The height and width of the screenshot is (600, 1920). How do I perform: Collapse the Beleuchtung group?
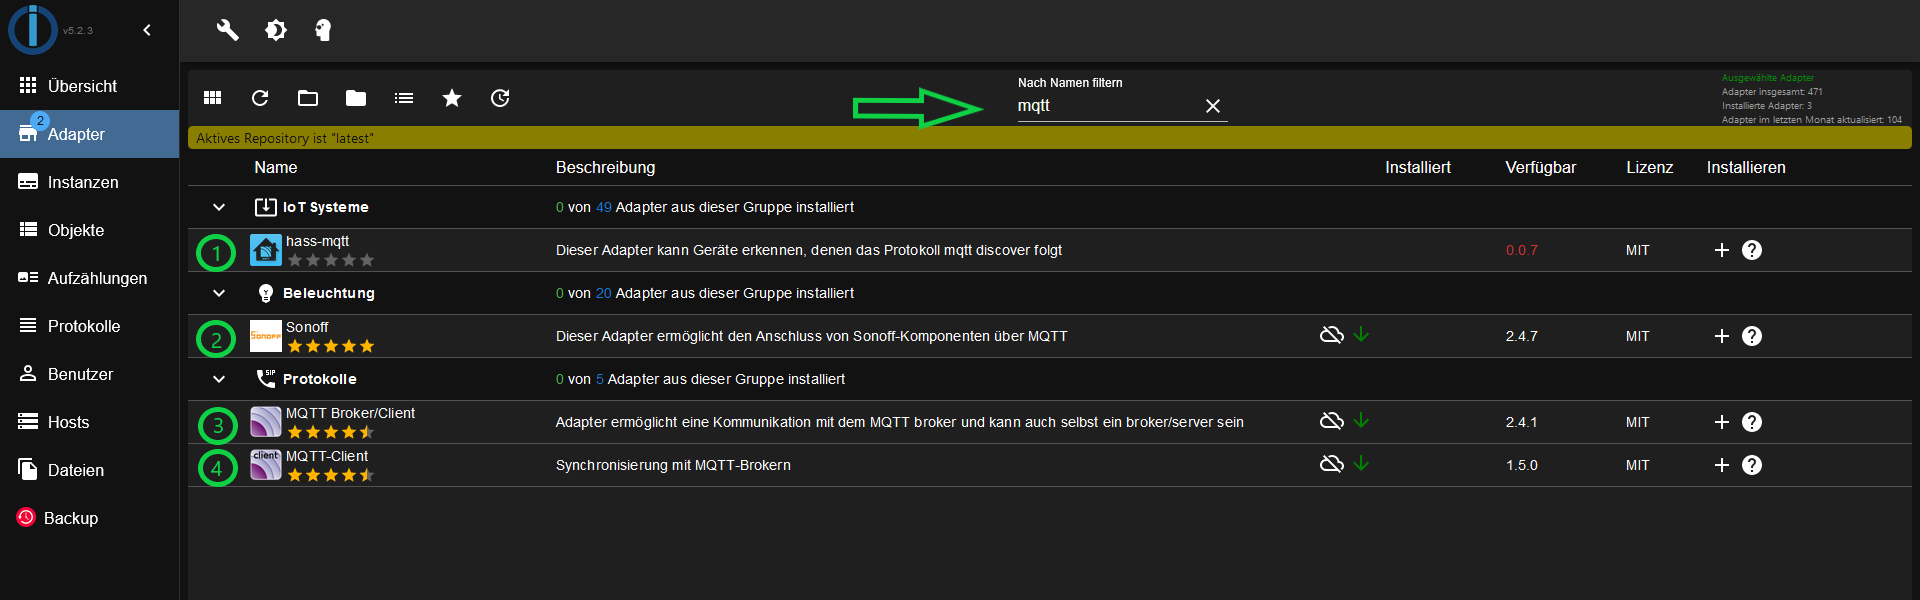[x=219, y=293]
